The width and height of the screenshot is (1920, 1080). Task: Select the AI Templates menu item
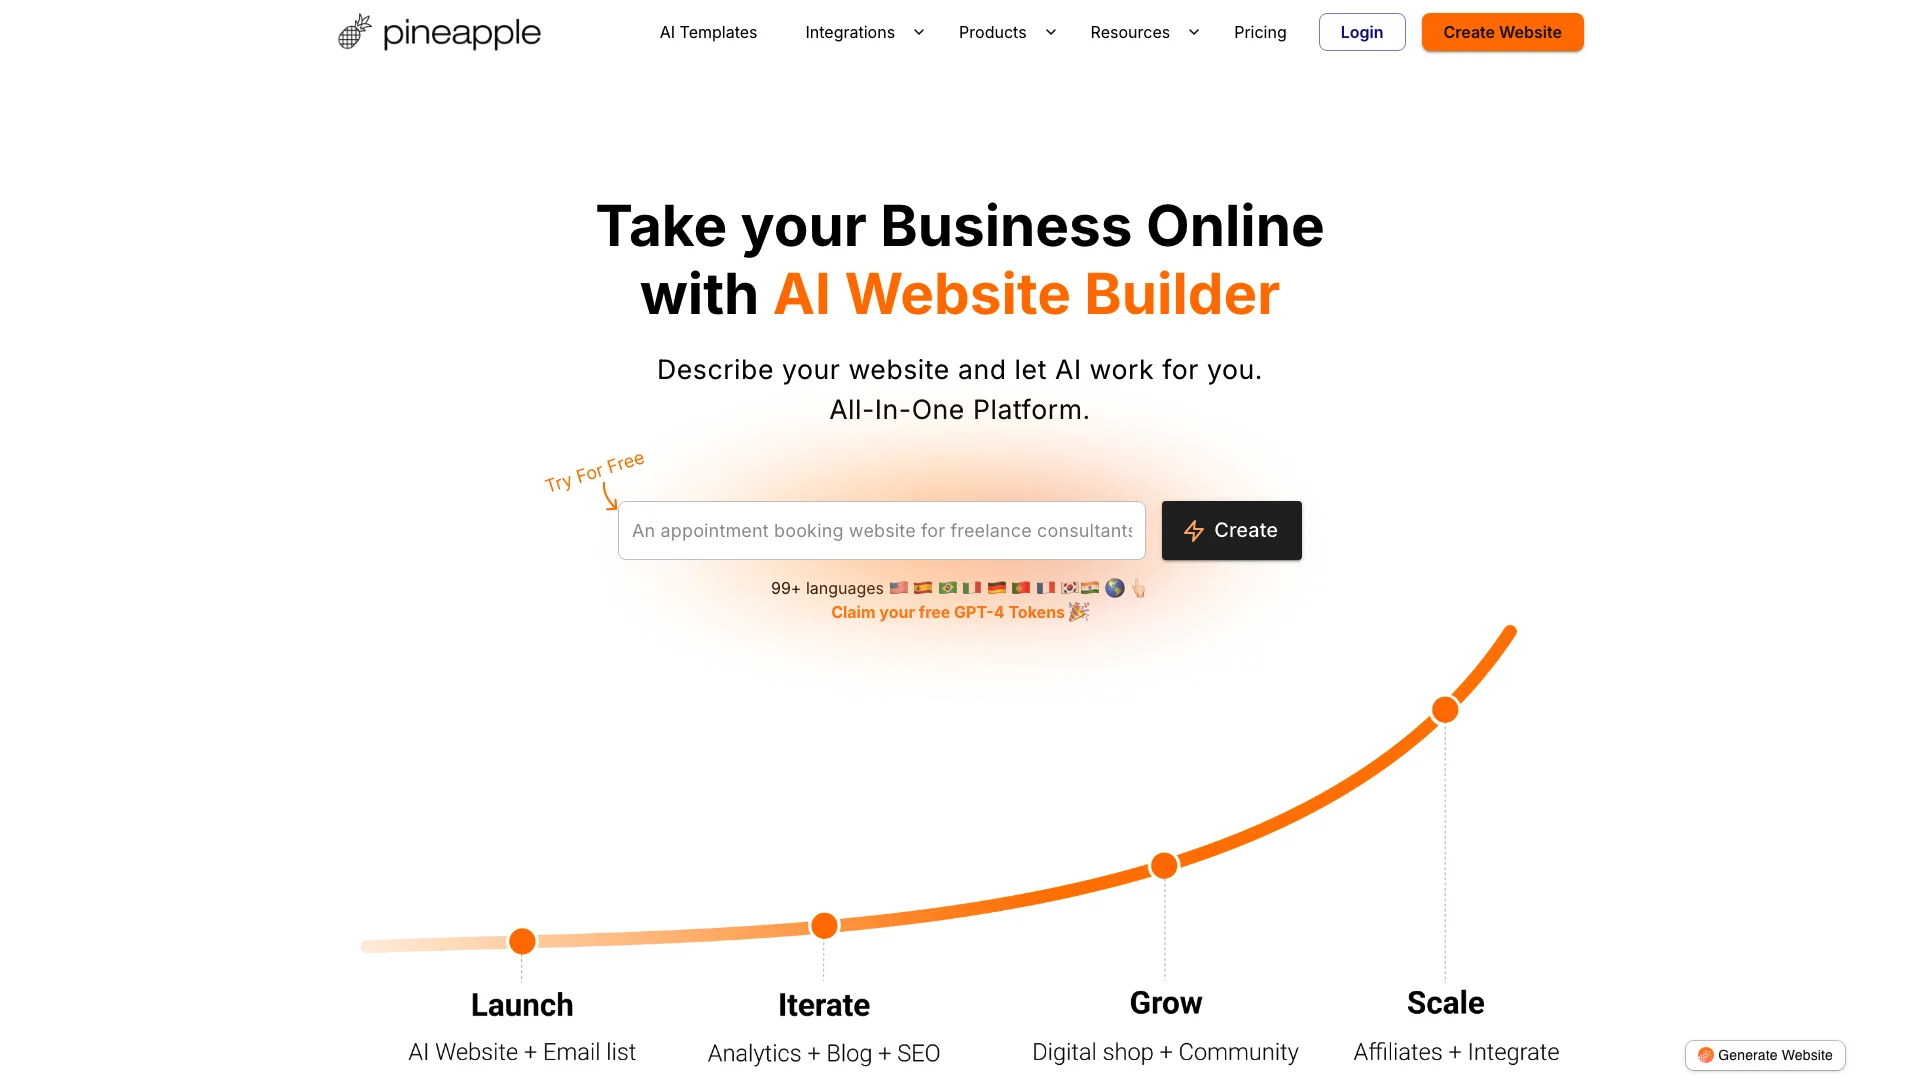[707, 32]
